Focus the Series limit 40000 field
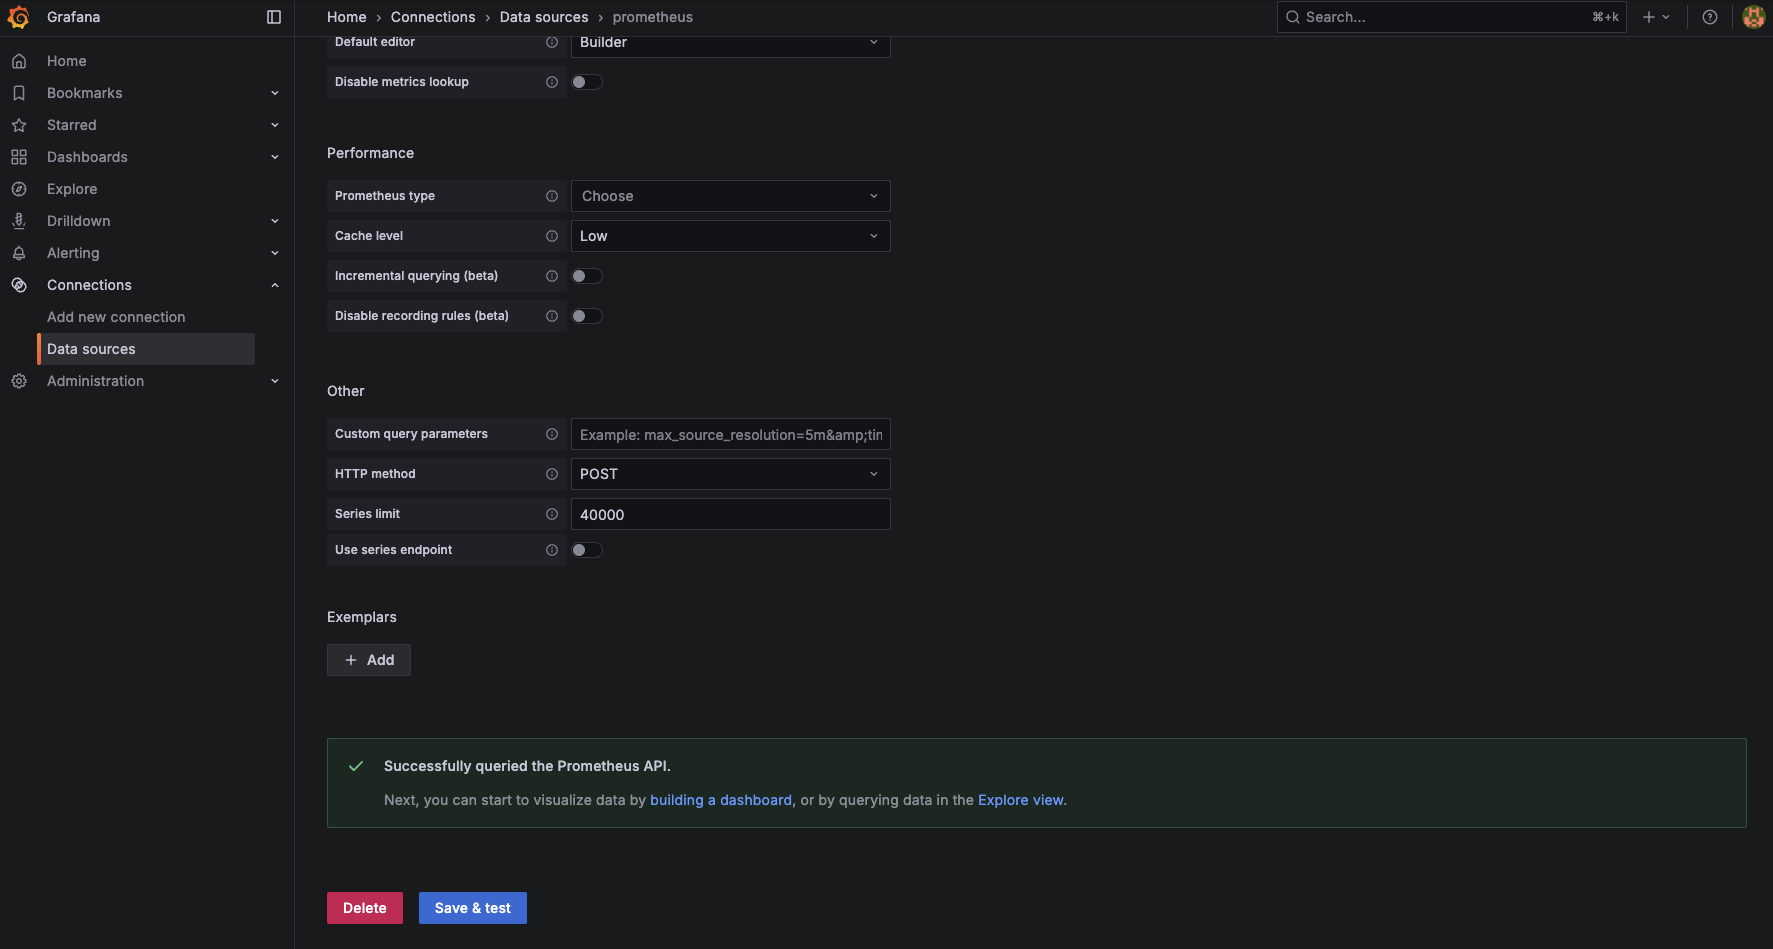The height and width of the screenshot is (949, 1773). pyautogui.click(x=730, y=514)
